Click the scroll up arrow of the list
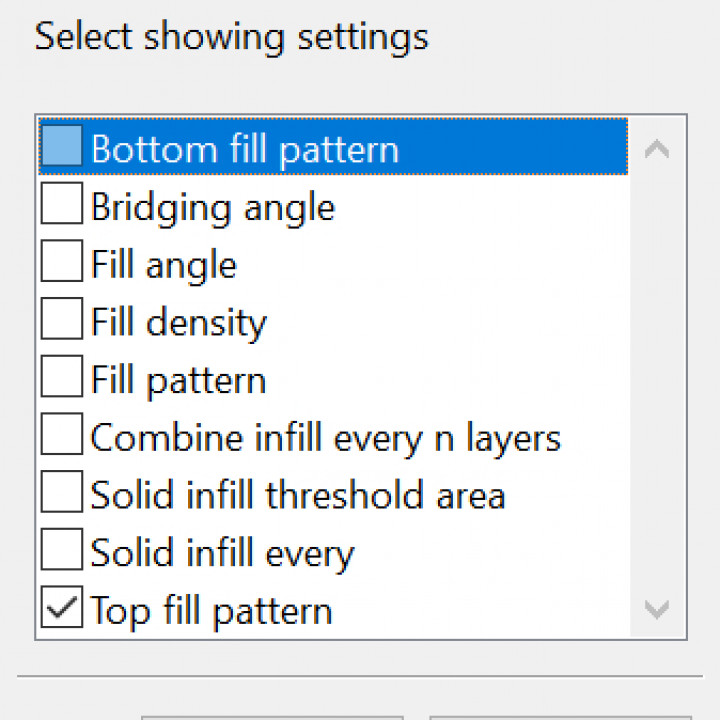Viewport: 720px width, 720px height. (657, 150)
